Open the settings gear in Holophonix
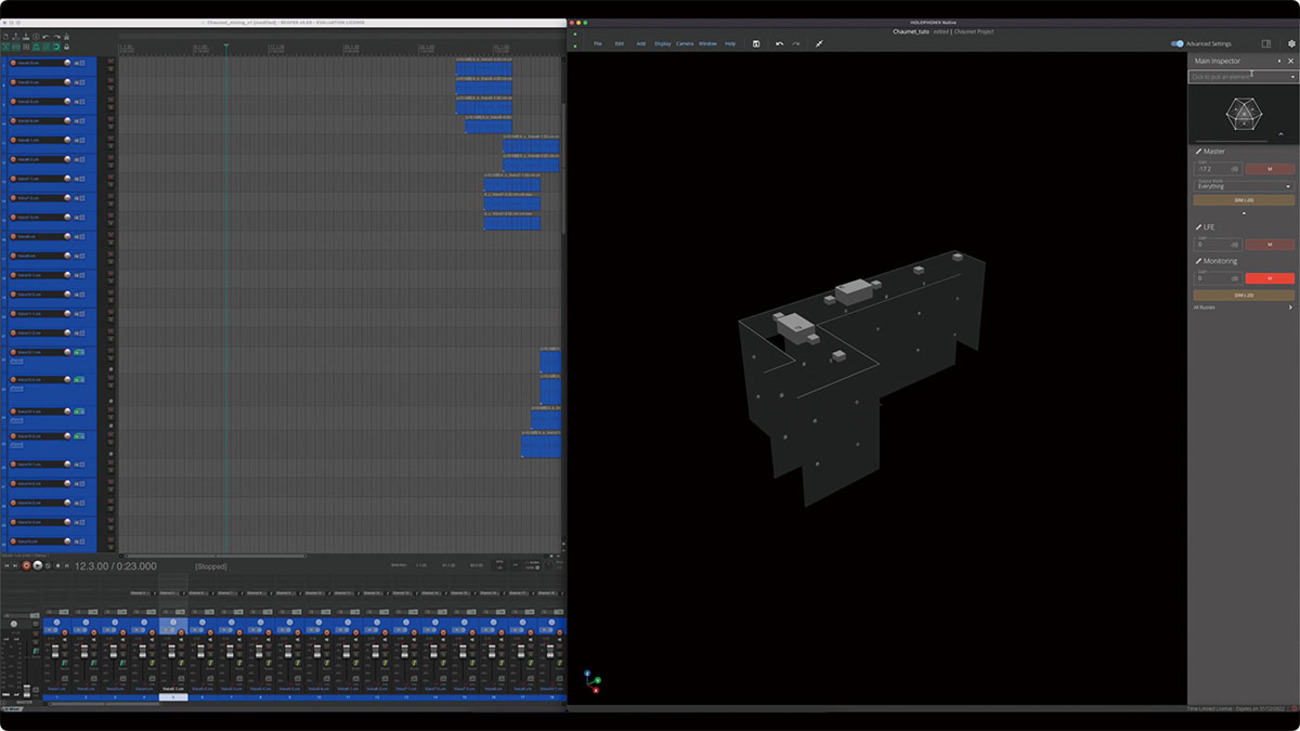 pos(1291,44)
